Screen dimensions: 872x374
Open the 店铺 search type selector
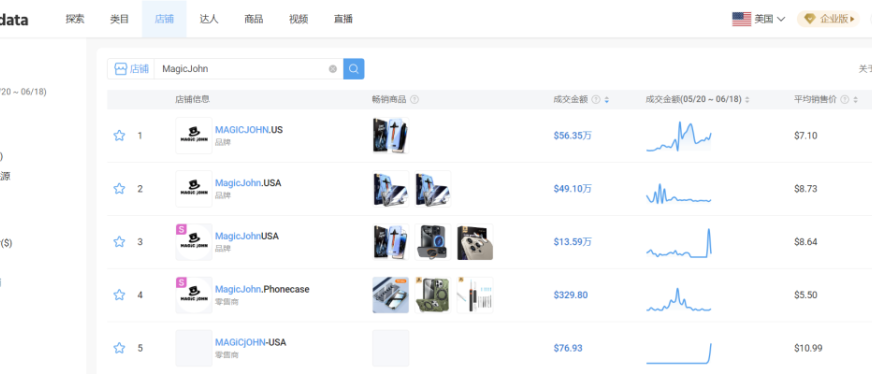(x=131, y=69)
